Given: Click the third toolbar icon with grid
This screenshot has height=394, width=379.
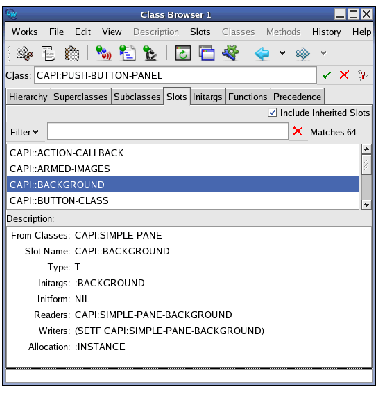Looking at the screenshot, I should click(x=72, y=53).
